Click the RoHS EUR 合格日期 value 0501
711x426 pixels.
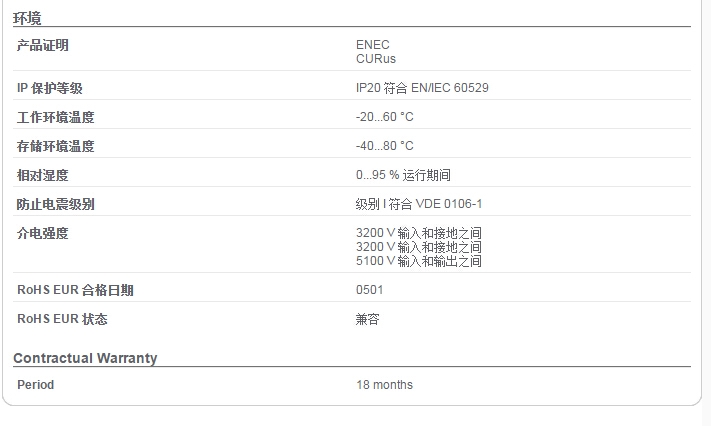point(370,289)
